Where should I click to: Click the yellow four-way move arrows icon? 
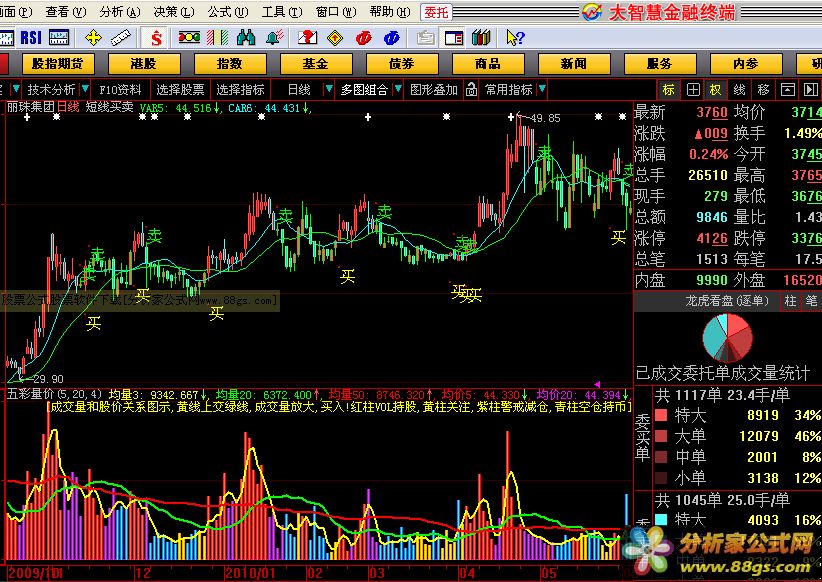click(x=93, y=37)
